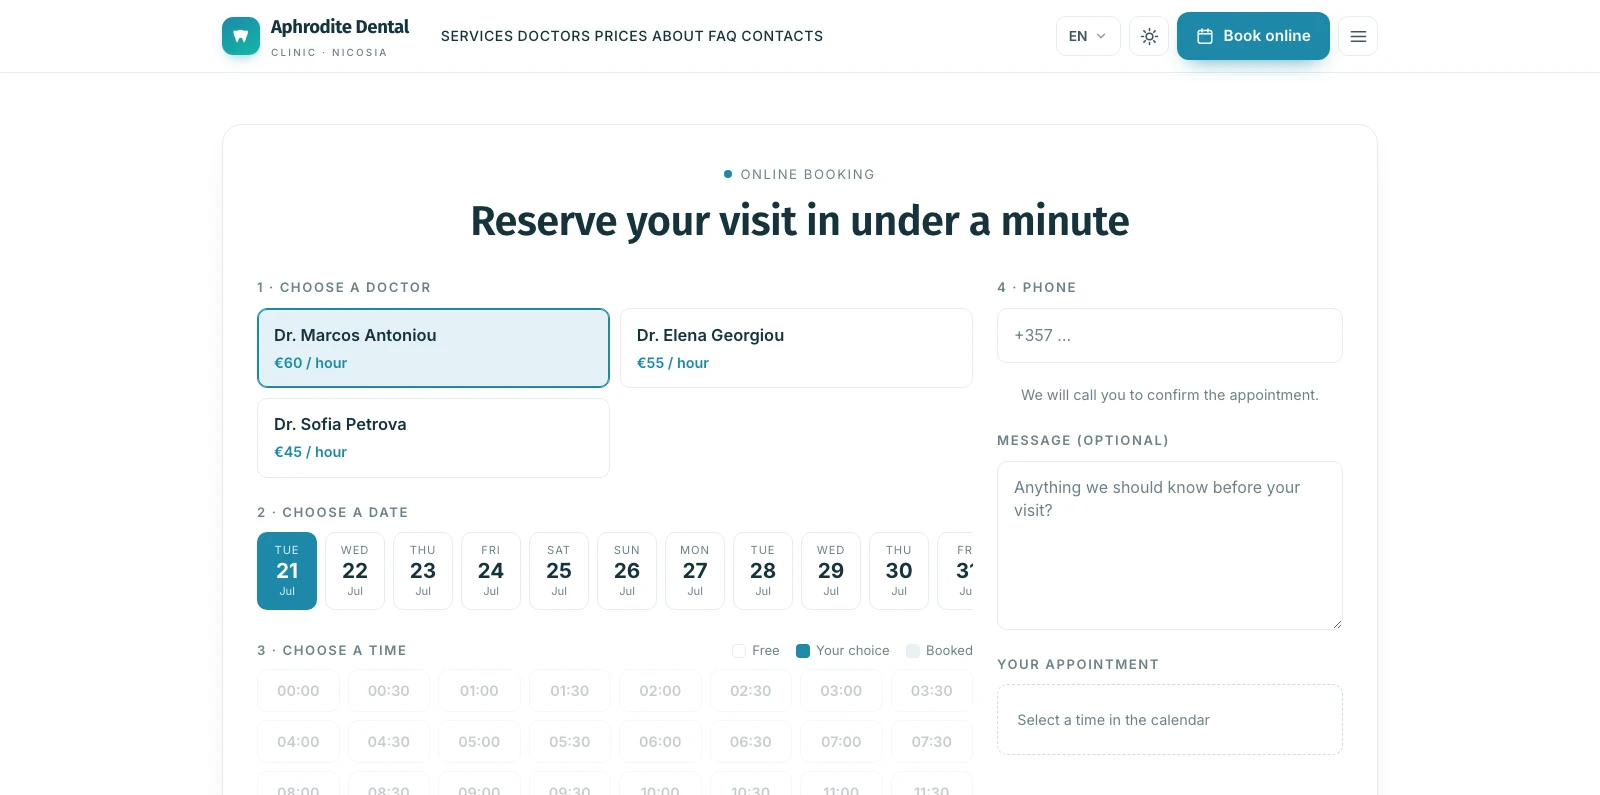
Task: Click the 03:30 time slot
Action: (932, 691)
